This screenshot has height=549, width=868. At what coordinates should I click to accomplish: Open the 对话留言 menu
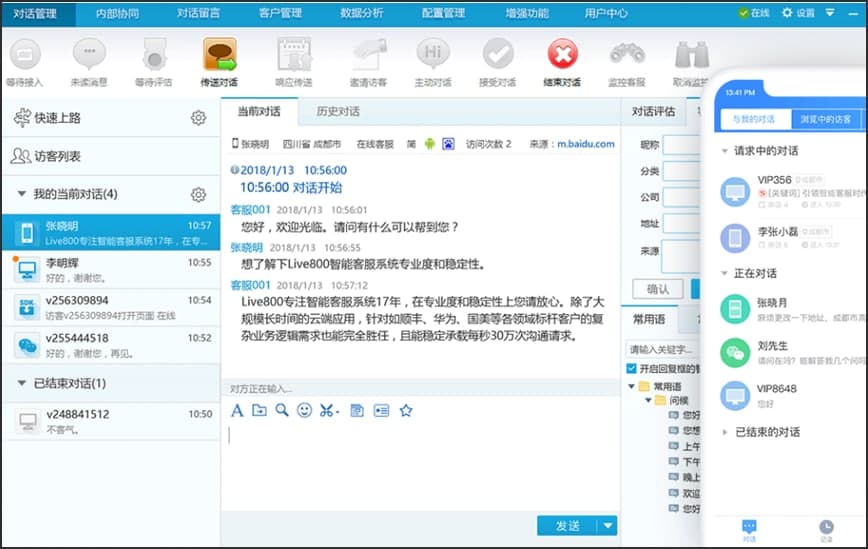click(199, 13)
